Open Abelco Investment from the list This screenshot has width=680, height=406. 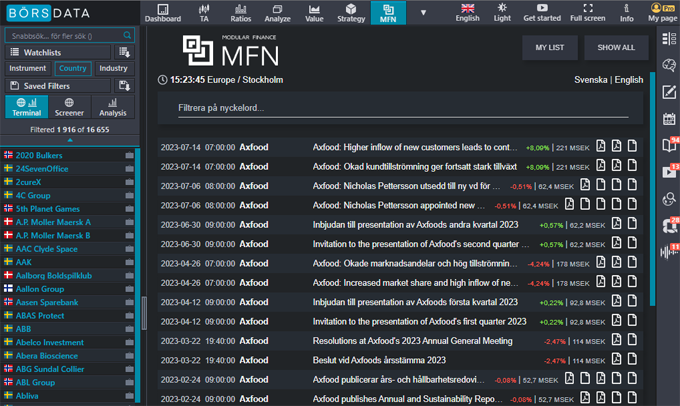tap(50, 342)
